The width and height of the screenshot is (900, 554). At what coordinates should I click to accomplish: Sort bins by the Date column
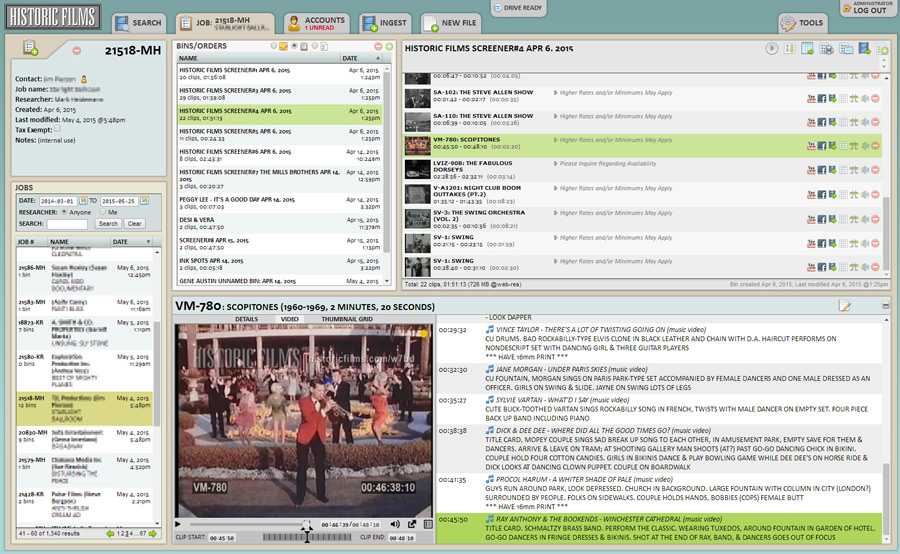click(362, 58)
